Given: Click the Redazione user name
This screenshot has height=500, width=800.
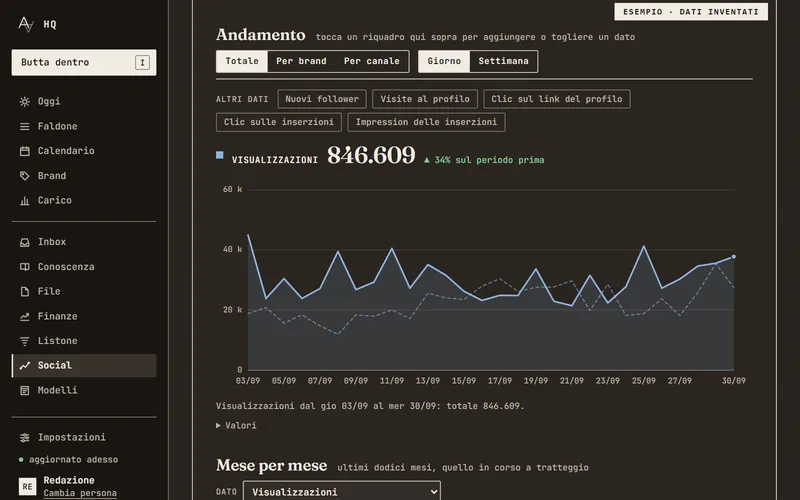Looking at the screenshot, I should tap(69, 481).
